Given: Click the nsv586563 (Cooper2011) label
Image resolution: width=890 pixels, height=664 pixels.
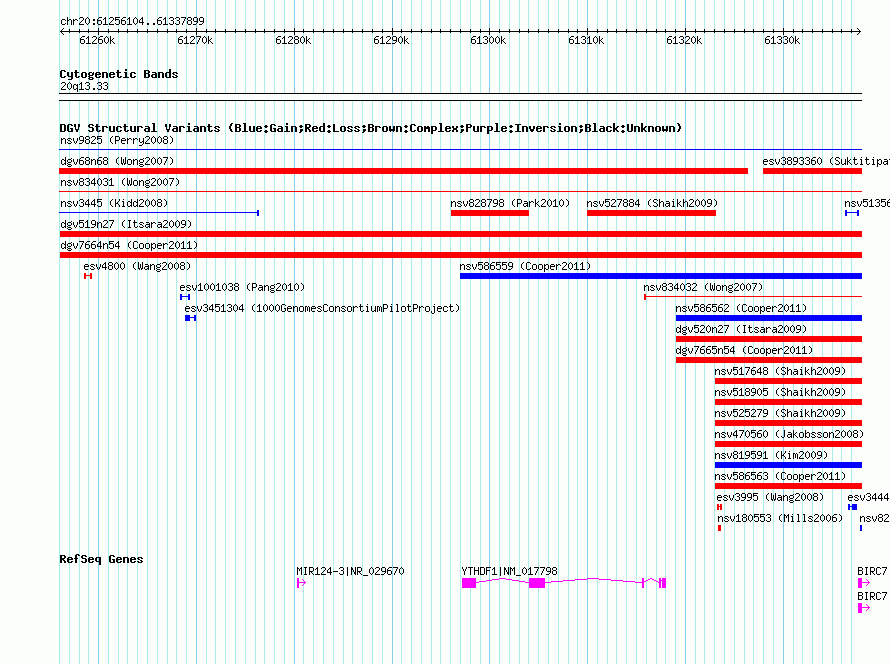Looking at the screenshot, I should point(780,476).
